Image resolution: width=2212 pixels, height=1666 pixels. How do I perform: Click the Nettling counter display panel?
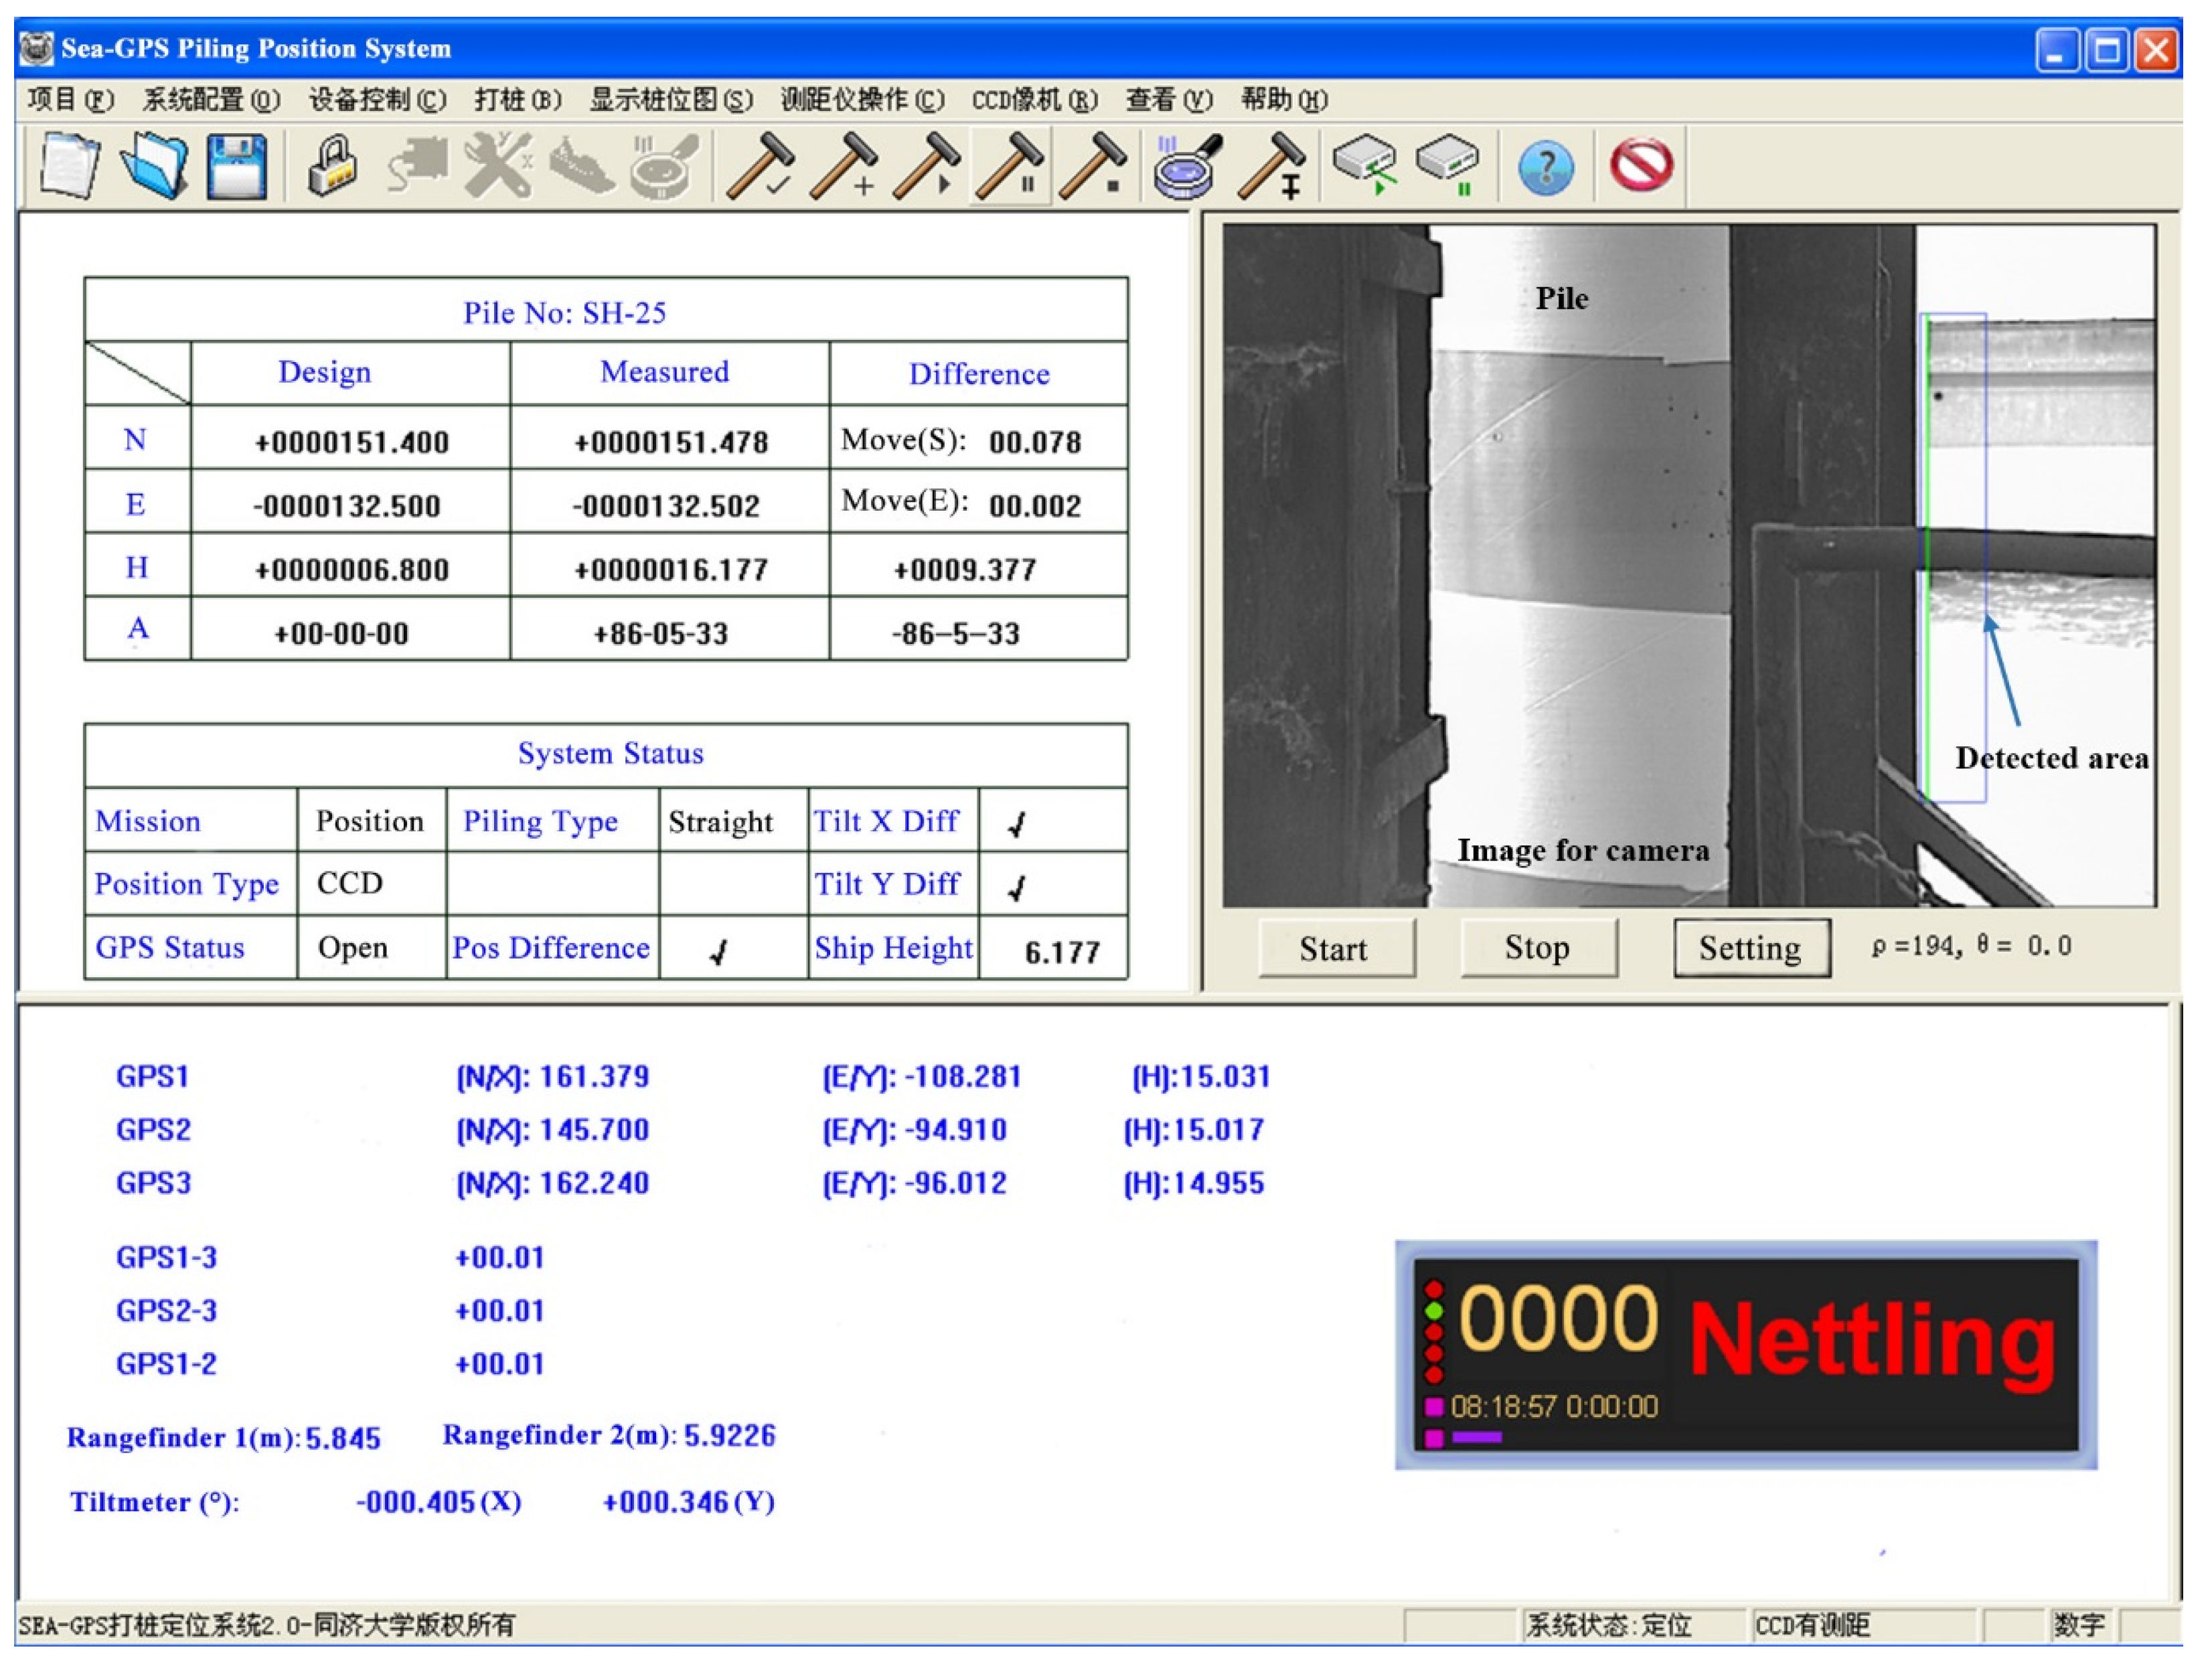(x=1746, y=1355)
